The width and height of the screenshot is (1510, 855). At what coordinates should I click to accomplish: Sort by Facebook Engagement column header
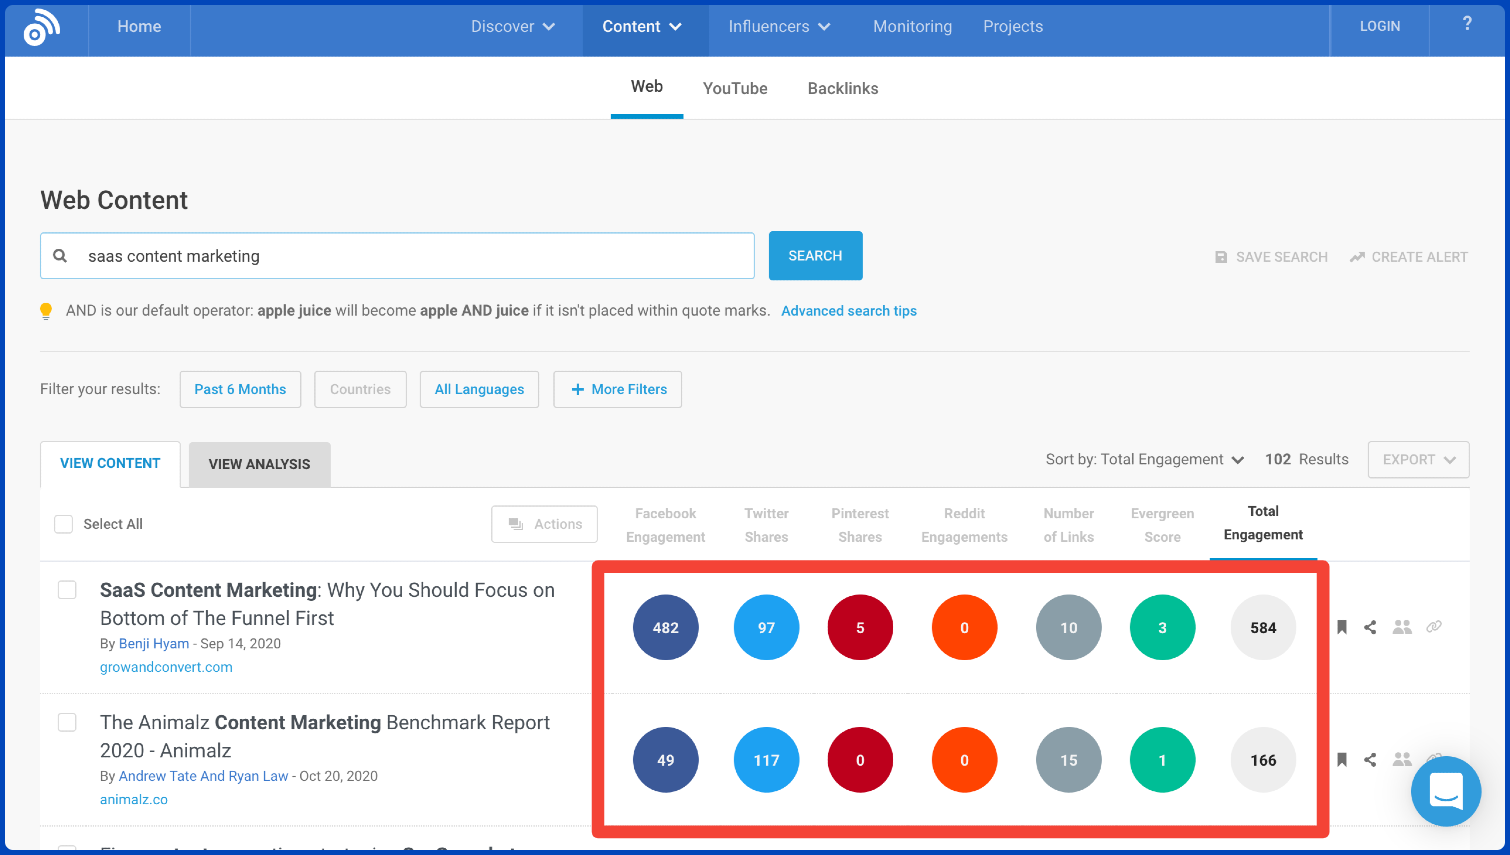665,525
